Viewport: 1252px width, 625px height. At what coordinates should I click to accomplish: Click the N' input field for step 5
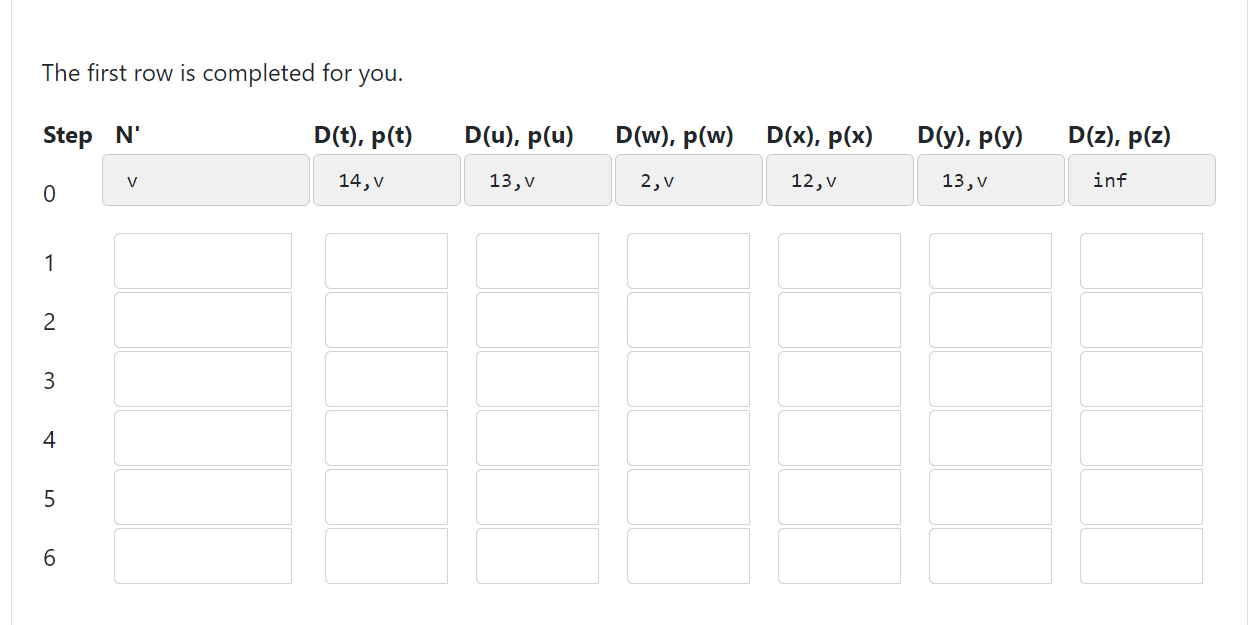203,497
